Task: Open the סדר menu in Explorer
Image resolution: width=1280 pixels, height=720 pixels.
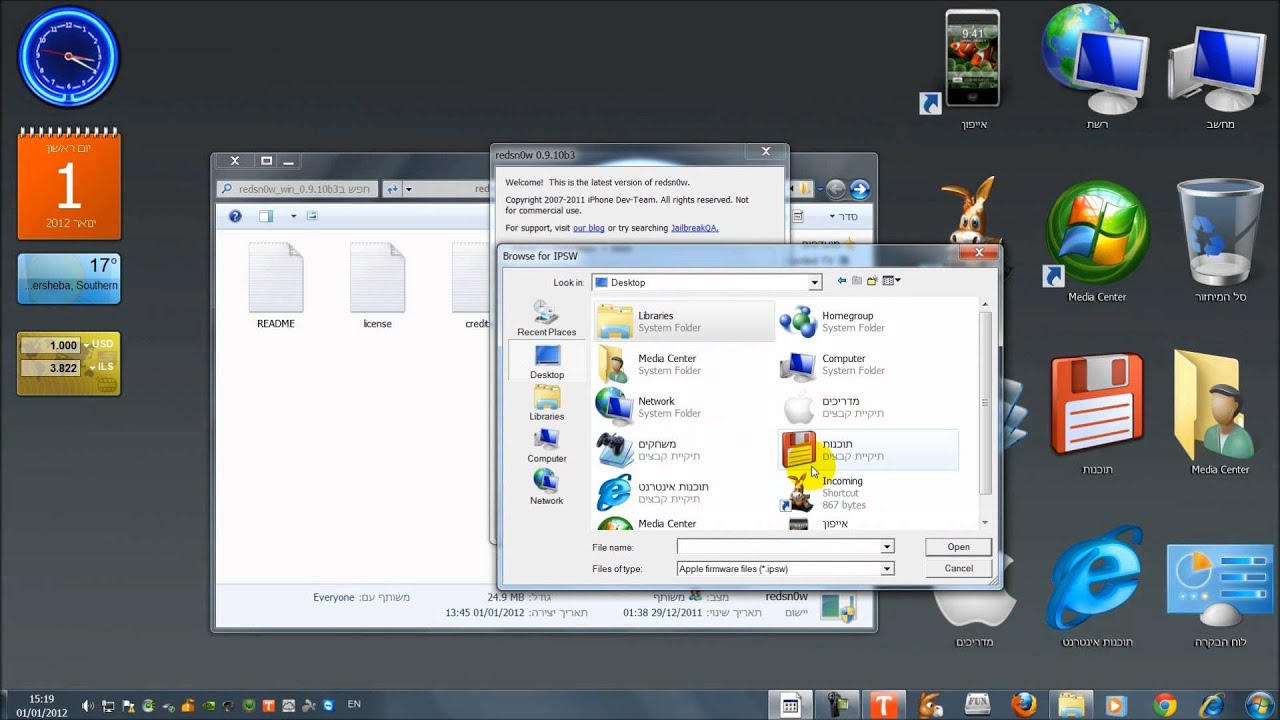Action: pos(845,216)
